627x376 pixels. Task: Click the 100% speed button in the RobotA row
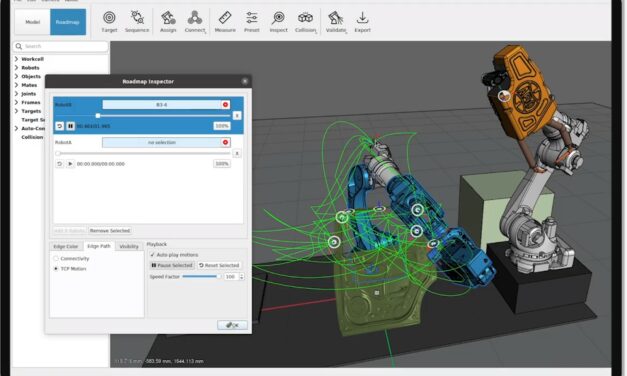(x=222, y=164)
